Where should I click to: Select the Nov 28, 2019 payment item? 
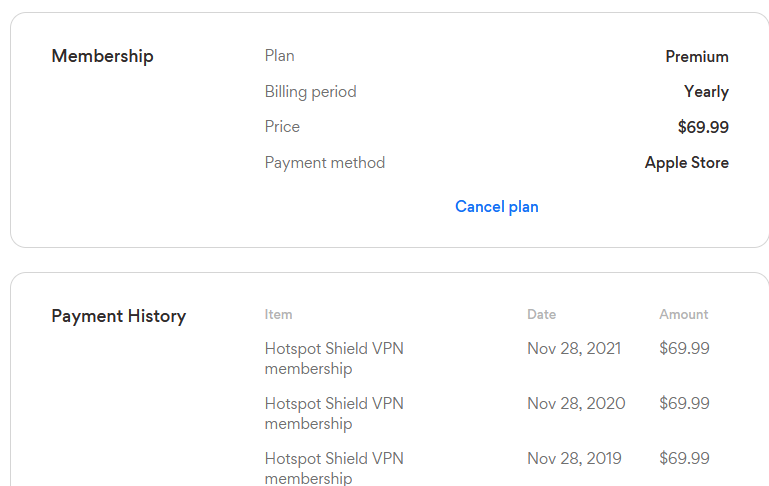334,468
